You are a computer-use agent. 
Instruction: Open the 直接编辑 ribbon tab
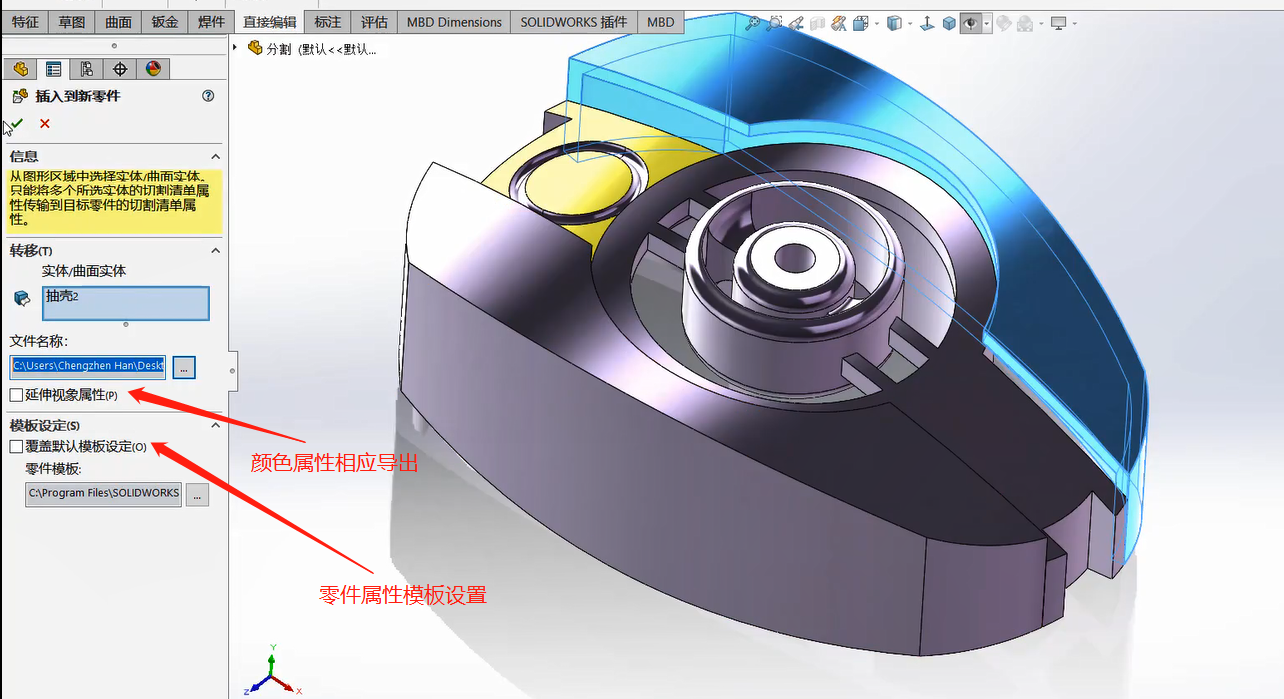pyautogui.click(x=270, y=22)
